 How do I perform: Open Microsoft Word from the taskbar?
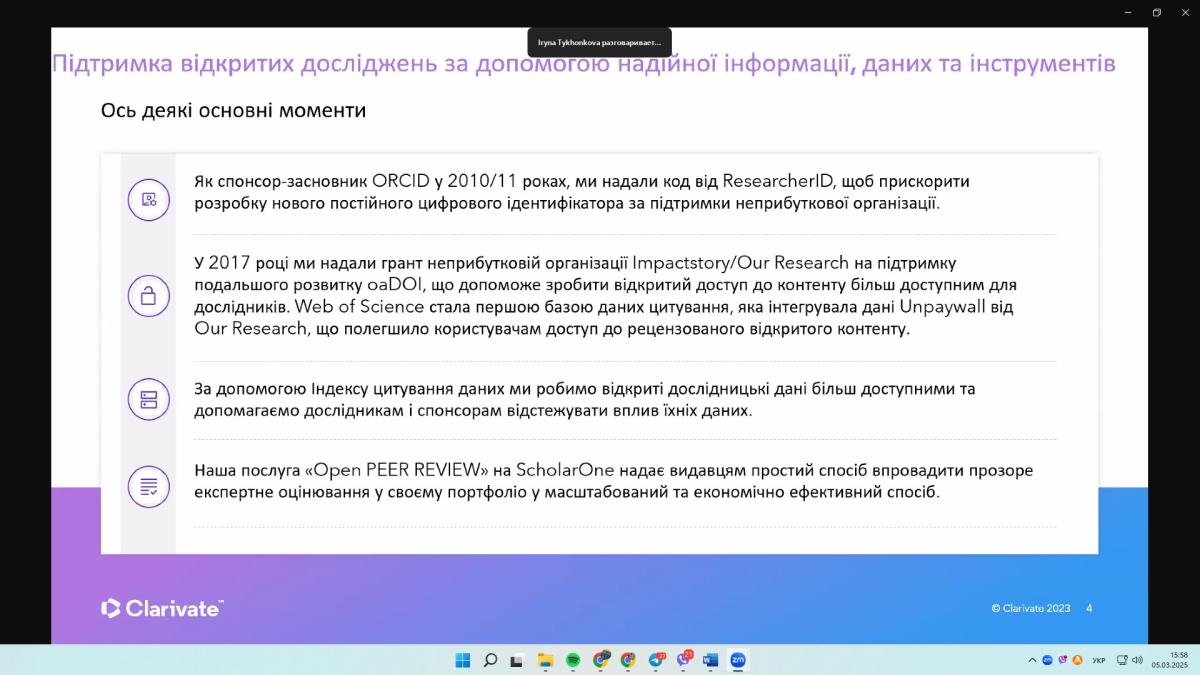pos(711,660)
